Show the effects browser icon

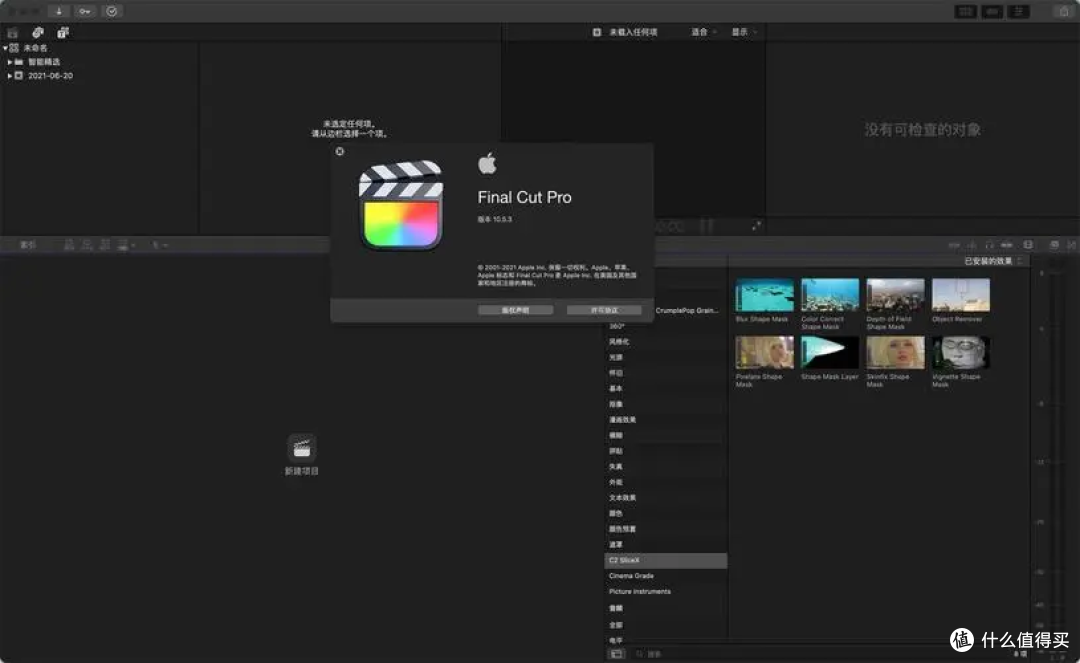1055,244
